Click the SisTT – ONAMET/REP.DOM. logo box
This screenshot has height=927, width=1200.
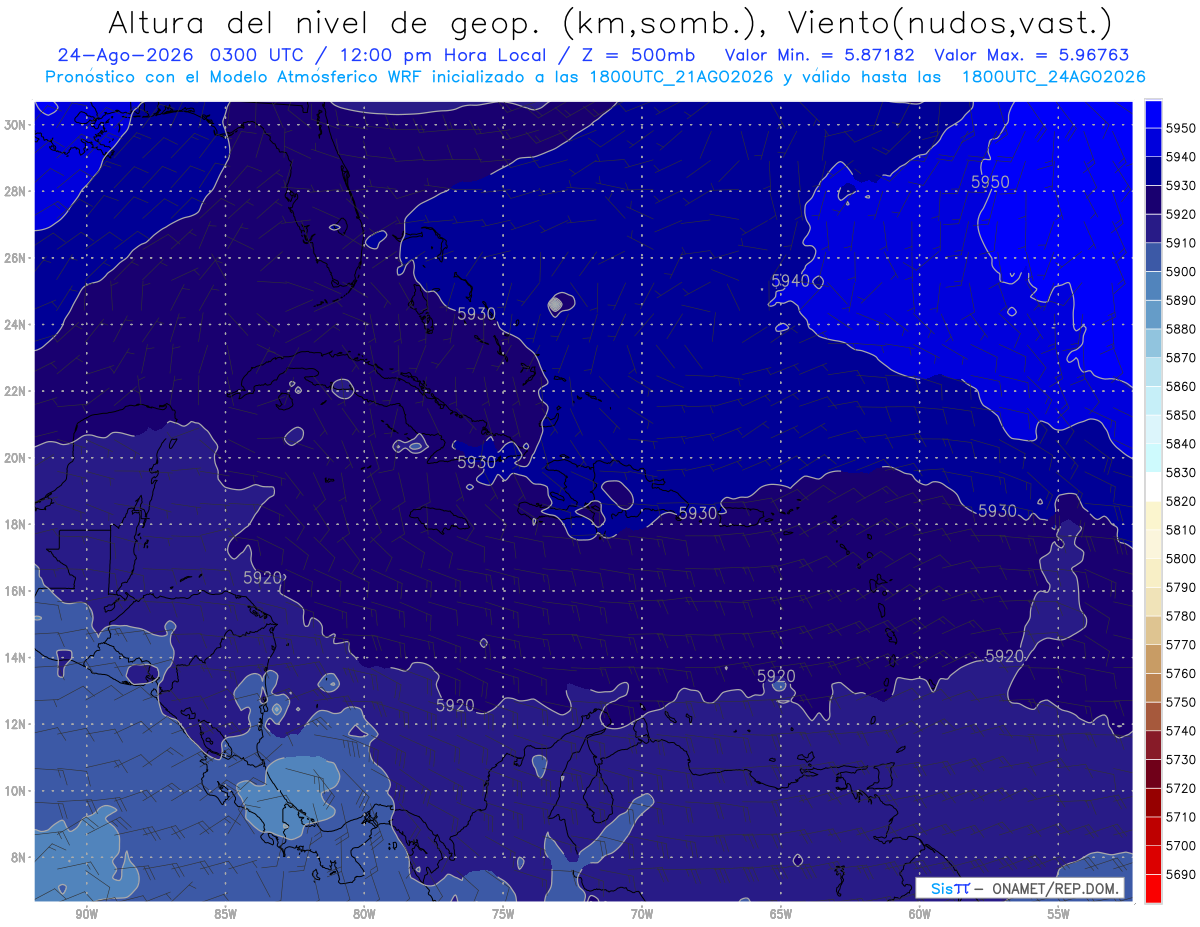point(1019,889)
